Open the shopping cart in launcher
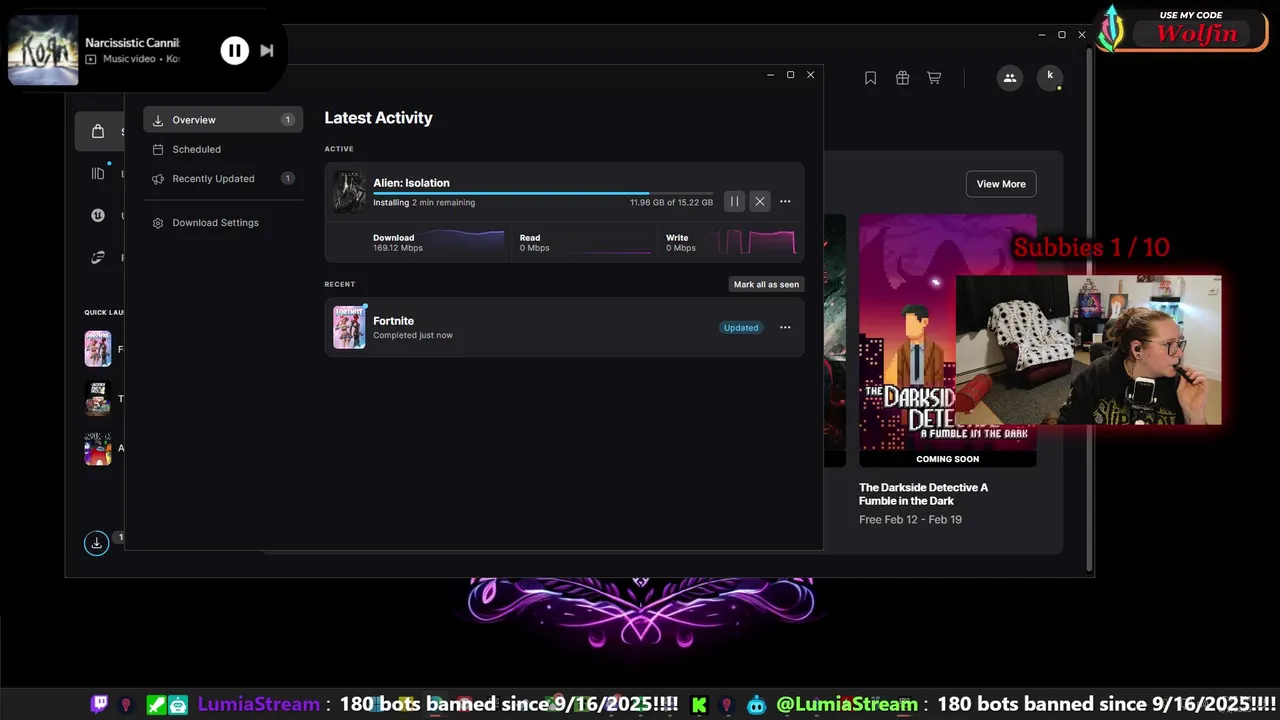Image resolution: width=1280 pixels, height=720 pixels. click(x=934, y=78)
